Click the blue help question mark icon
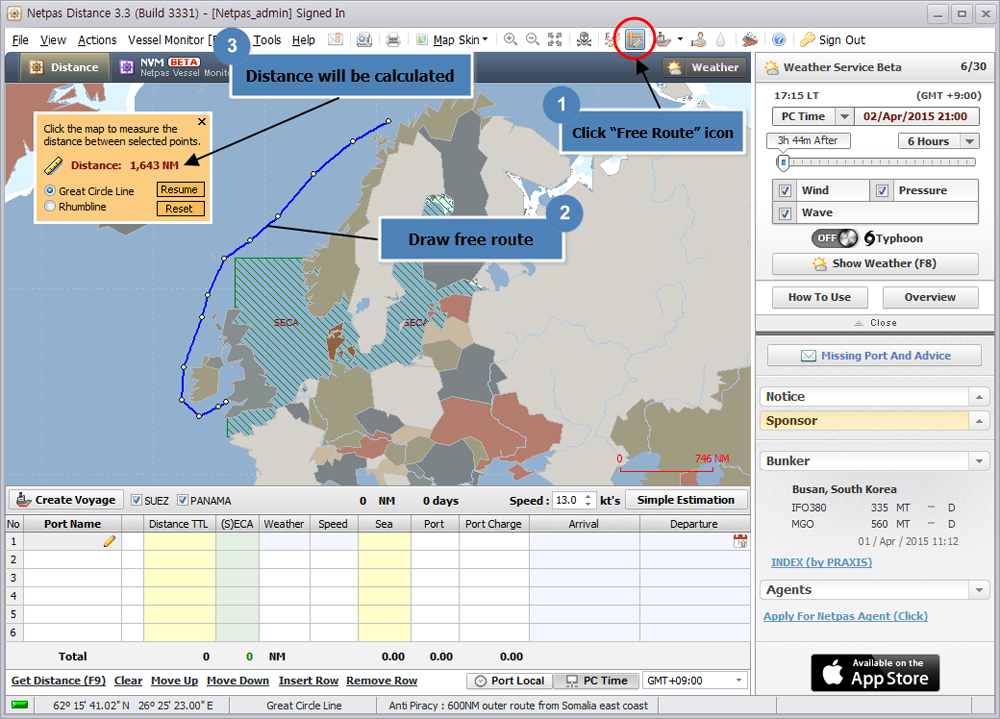This screenshot has width=1000, height=719. (778, 40)
